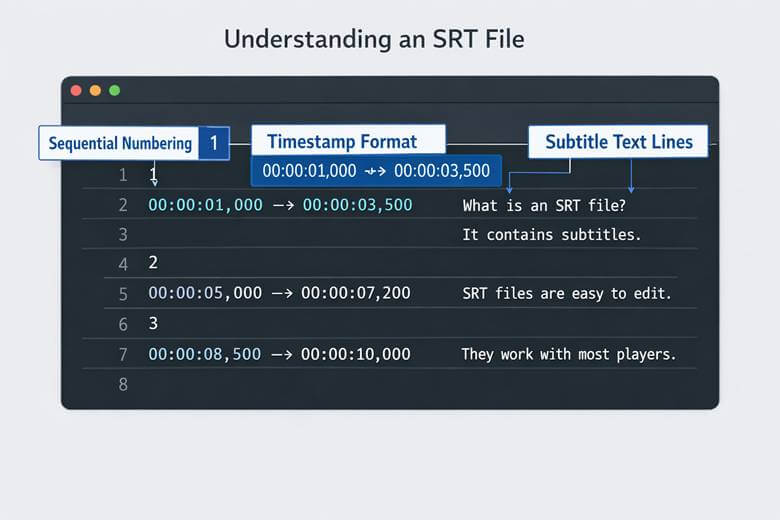Screen dimensions: 780x520
Task: Click the Subtitle Text Lines label
Action: [618, 141]
